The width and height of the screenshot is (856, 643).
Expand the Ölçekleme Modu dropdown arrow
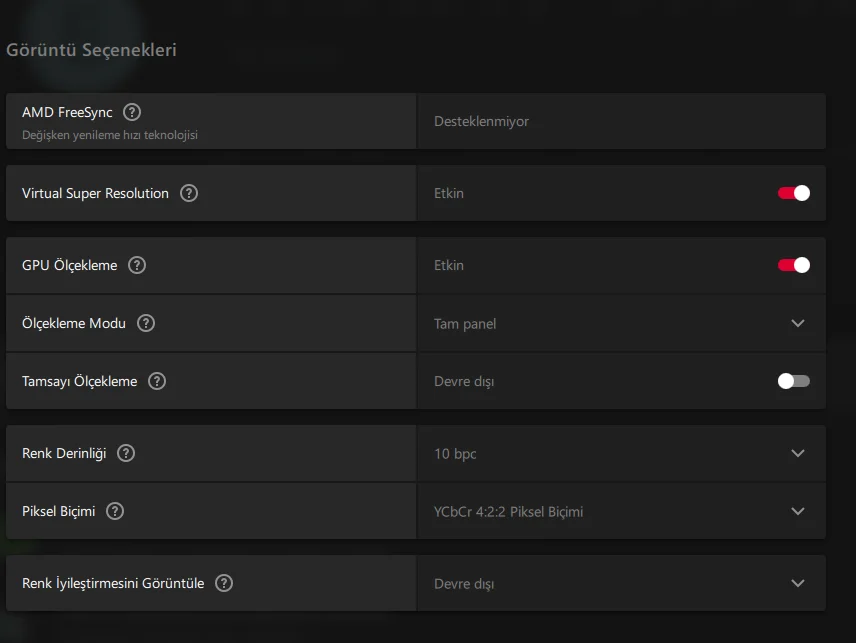tap(798, 323)
